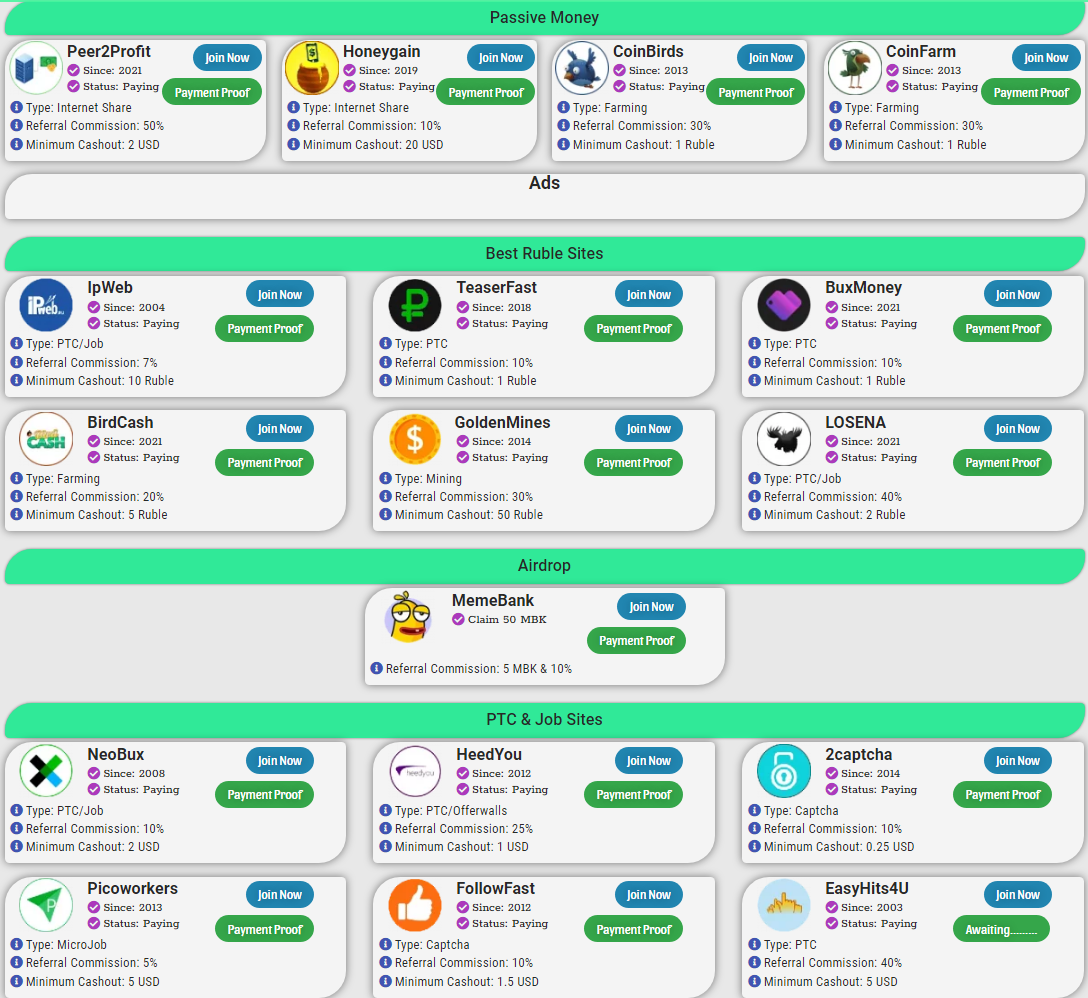Join FollowFast via Join Now
Image resolution: width=1088 pixels, height=998 pixels.
[649, 895]
